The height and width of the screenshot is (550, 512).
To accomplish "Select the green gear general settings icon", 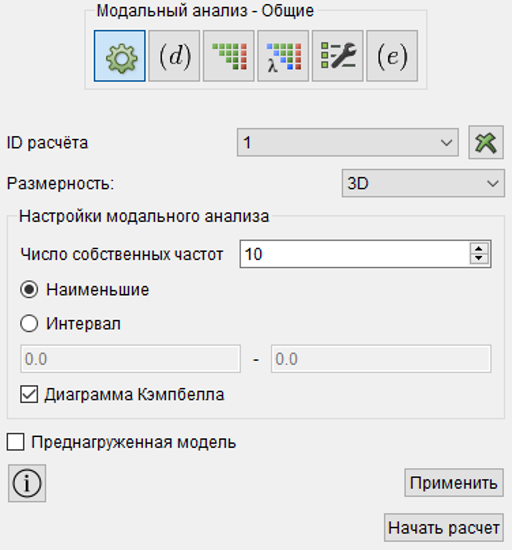I will click(120, 56).
